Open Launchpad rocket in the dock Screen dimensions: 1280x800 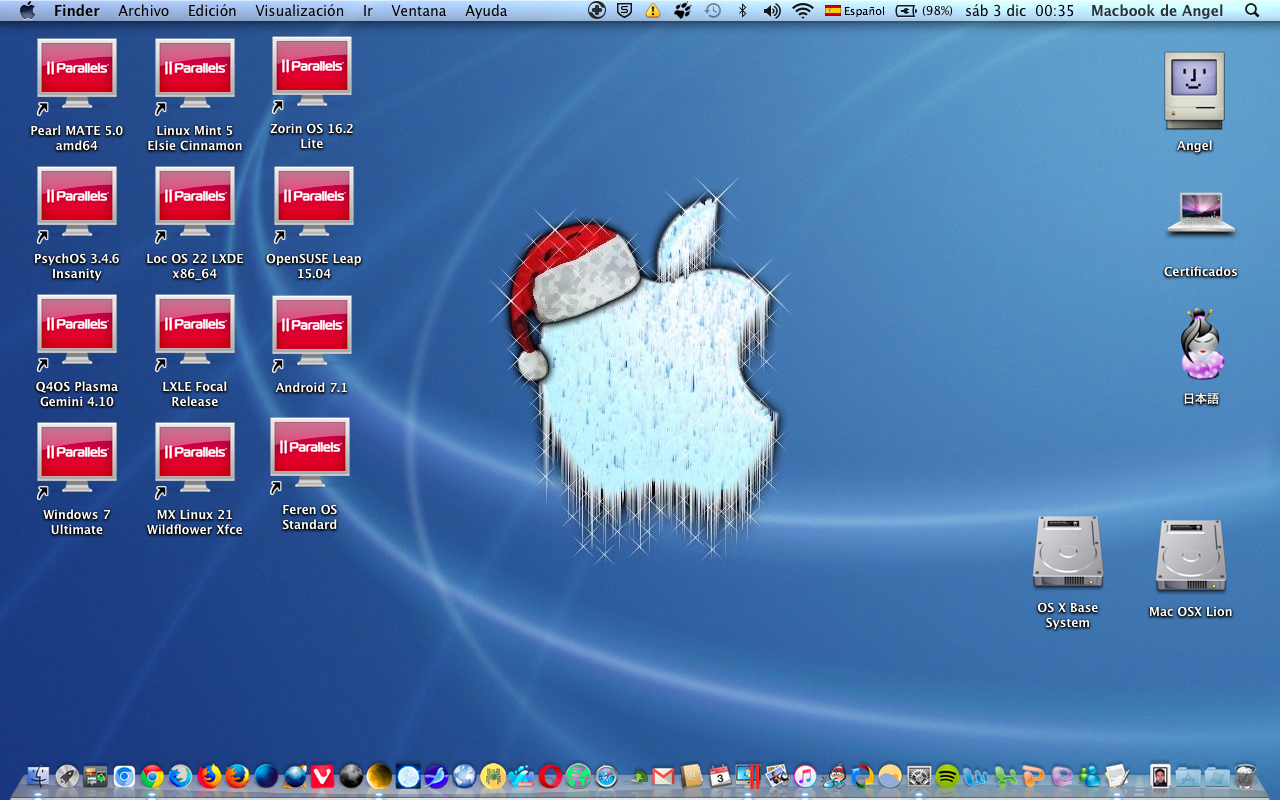click(67, 776)
